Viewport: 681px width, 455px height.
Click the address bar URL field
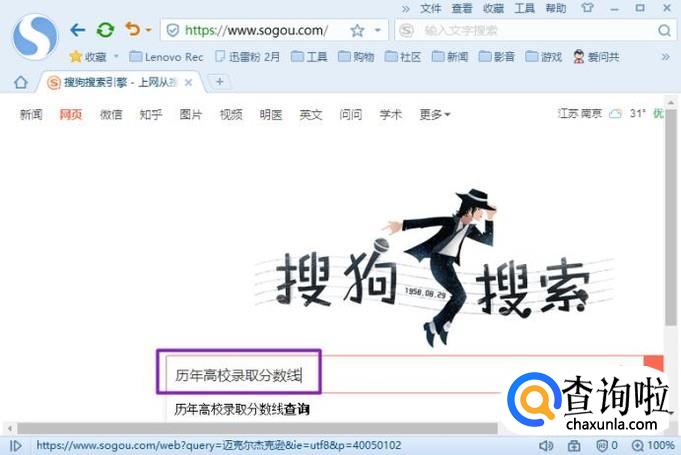(256, 30)
